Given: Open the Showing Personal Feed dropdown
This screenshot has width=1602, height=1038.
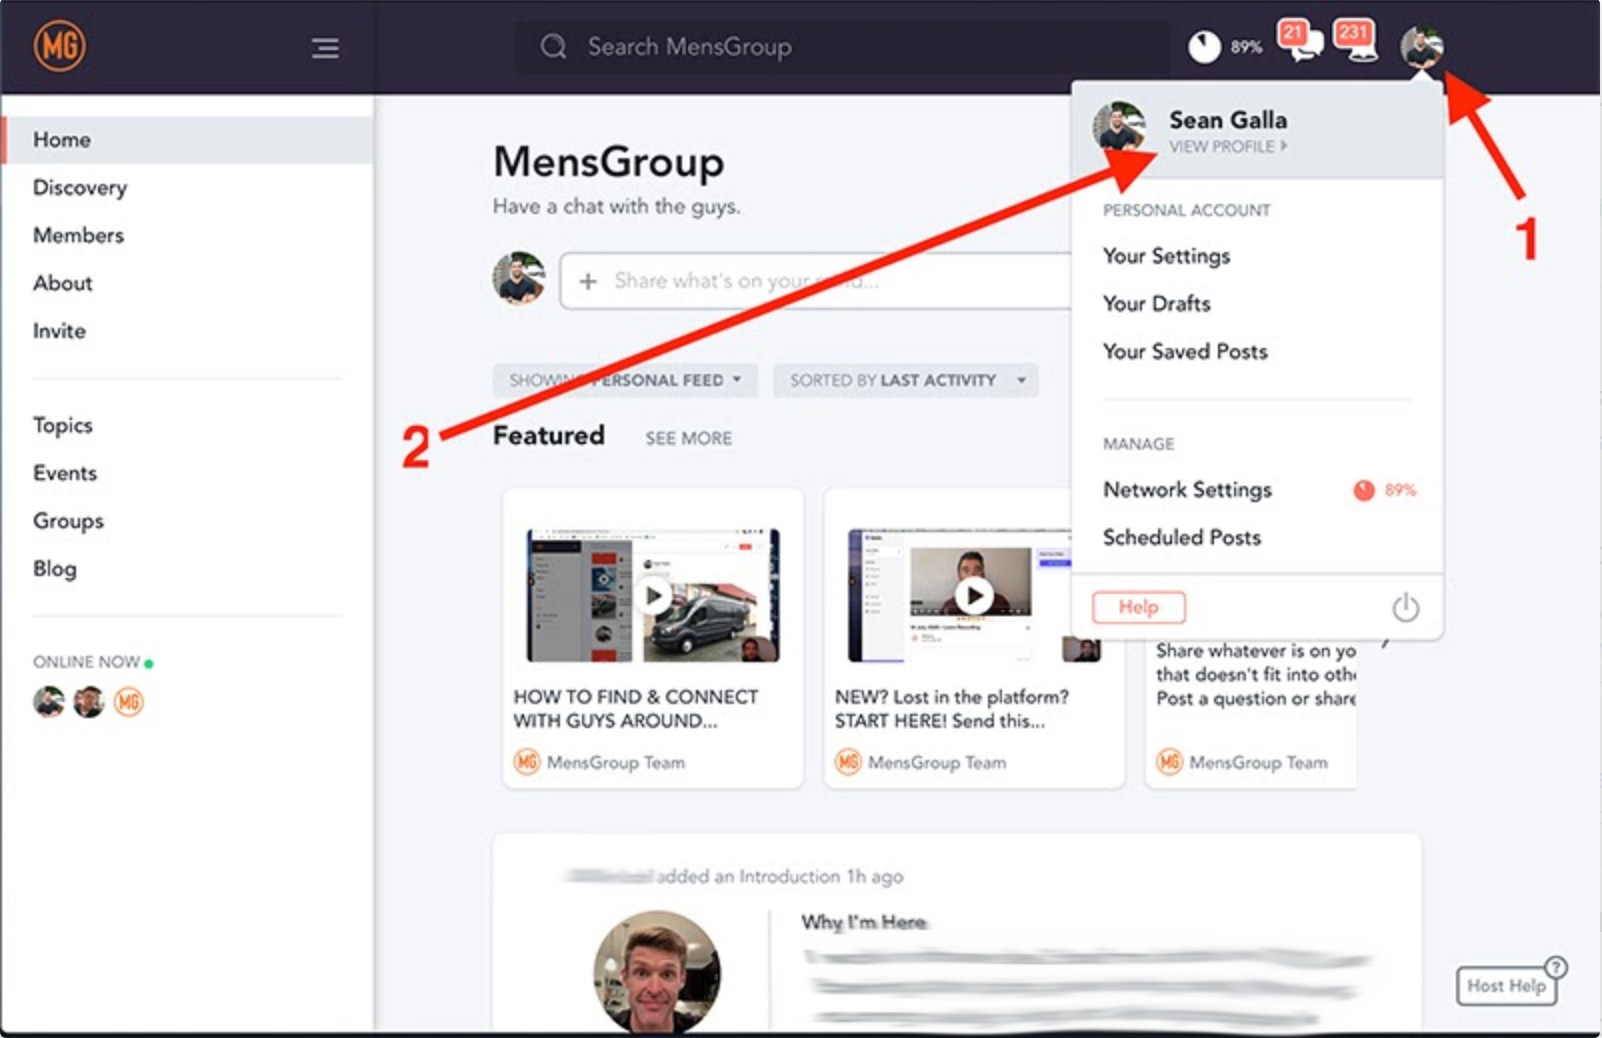Looking at the screenshot, I should (625, 380).
